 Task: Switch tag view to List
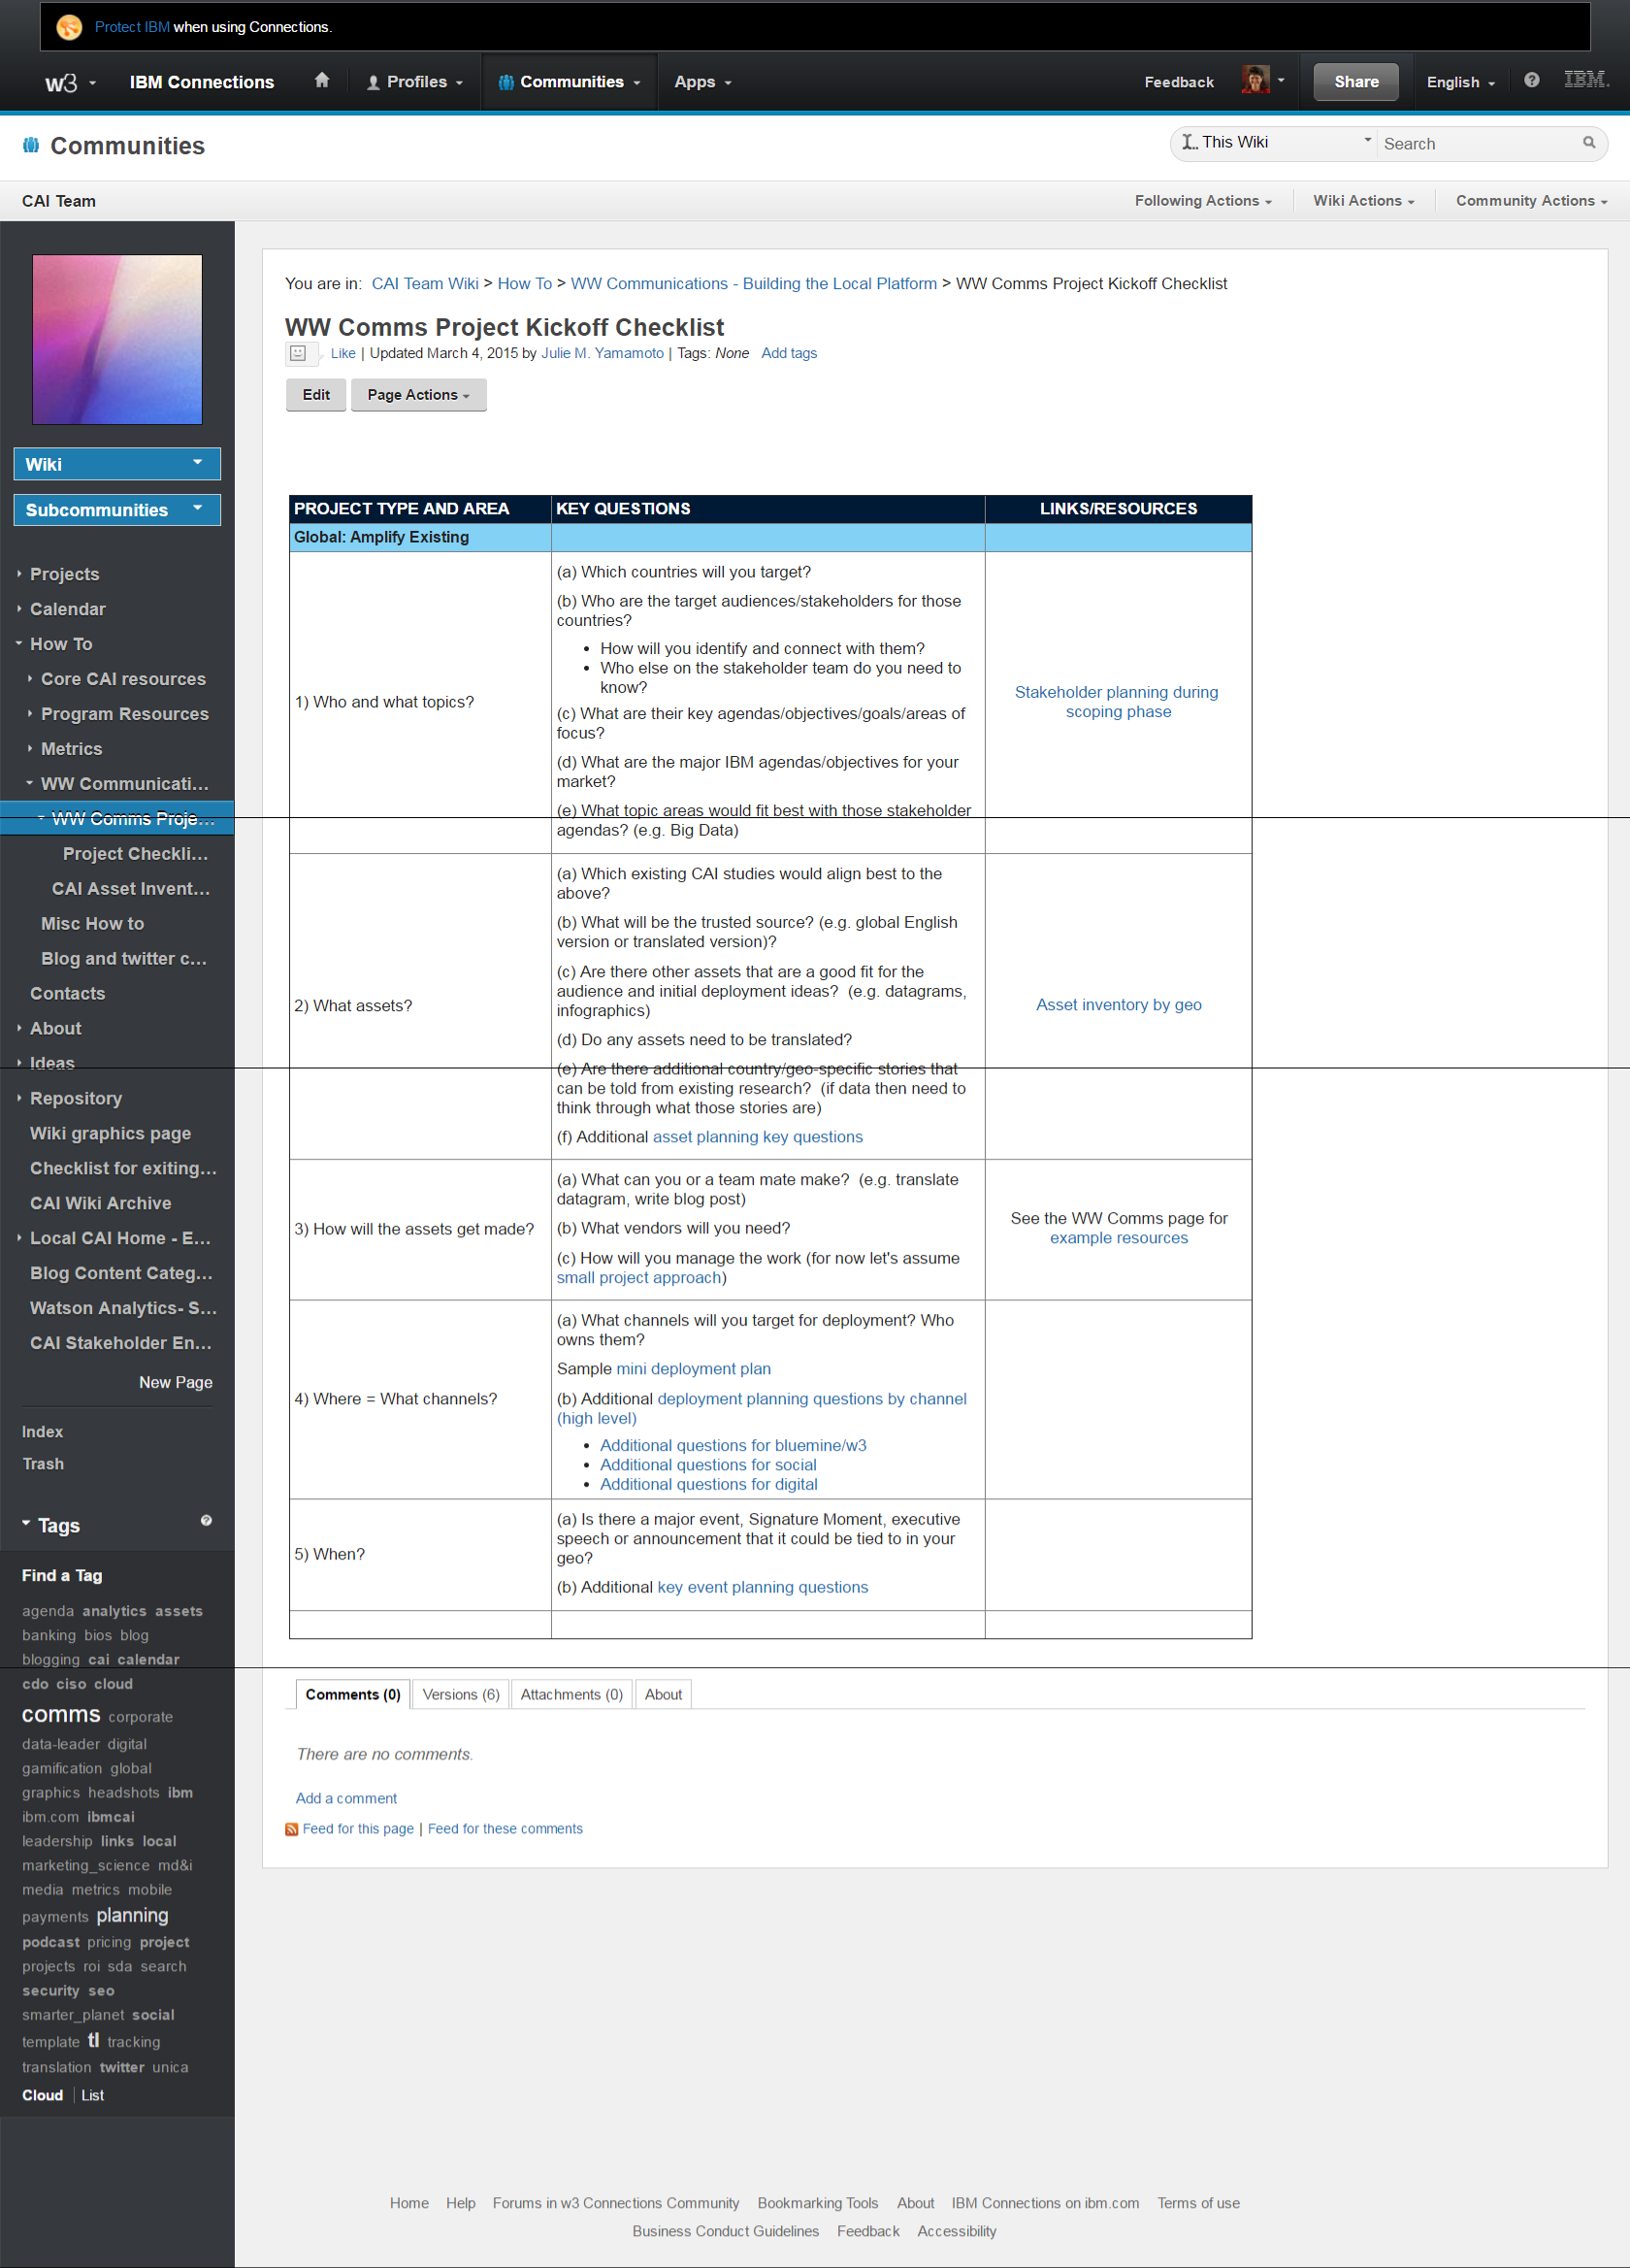pyautogui.click(x=93, y=2095)
